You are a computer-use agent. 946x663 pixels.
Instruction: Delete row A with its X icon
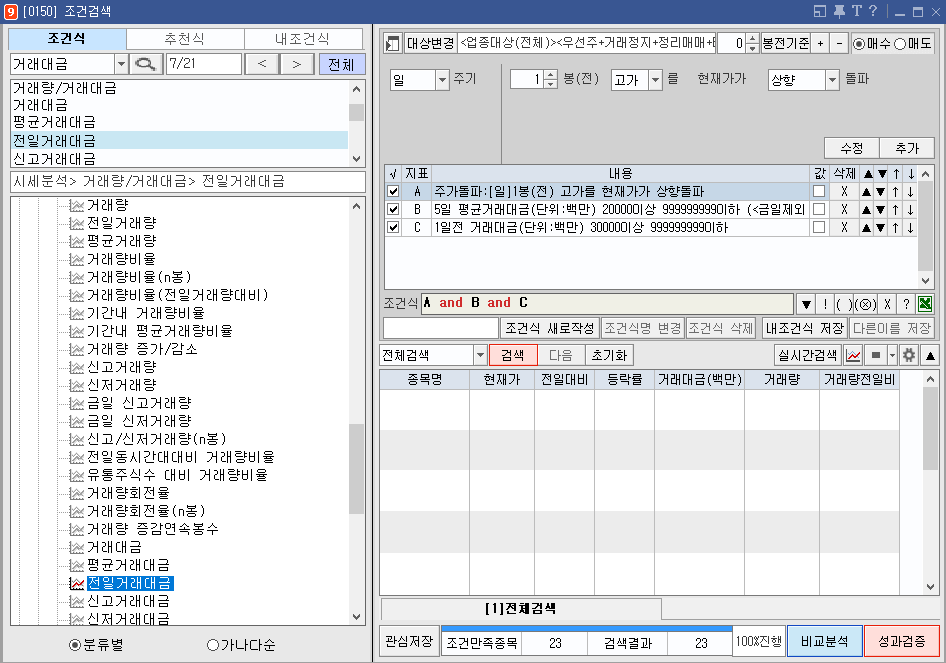tap(844, 191)
